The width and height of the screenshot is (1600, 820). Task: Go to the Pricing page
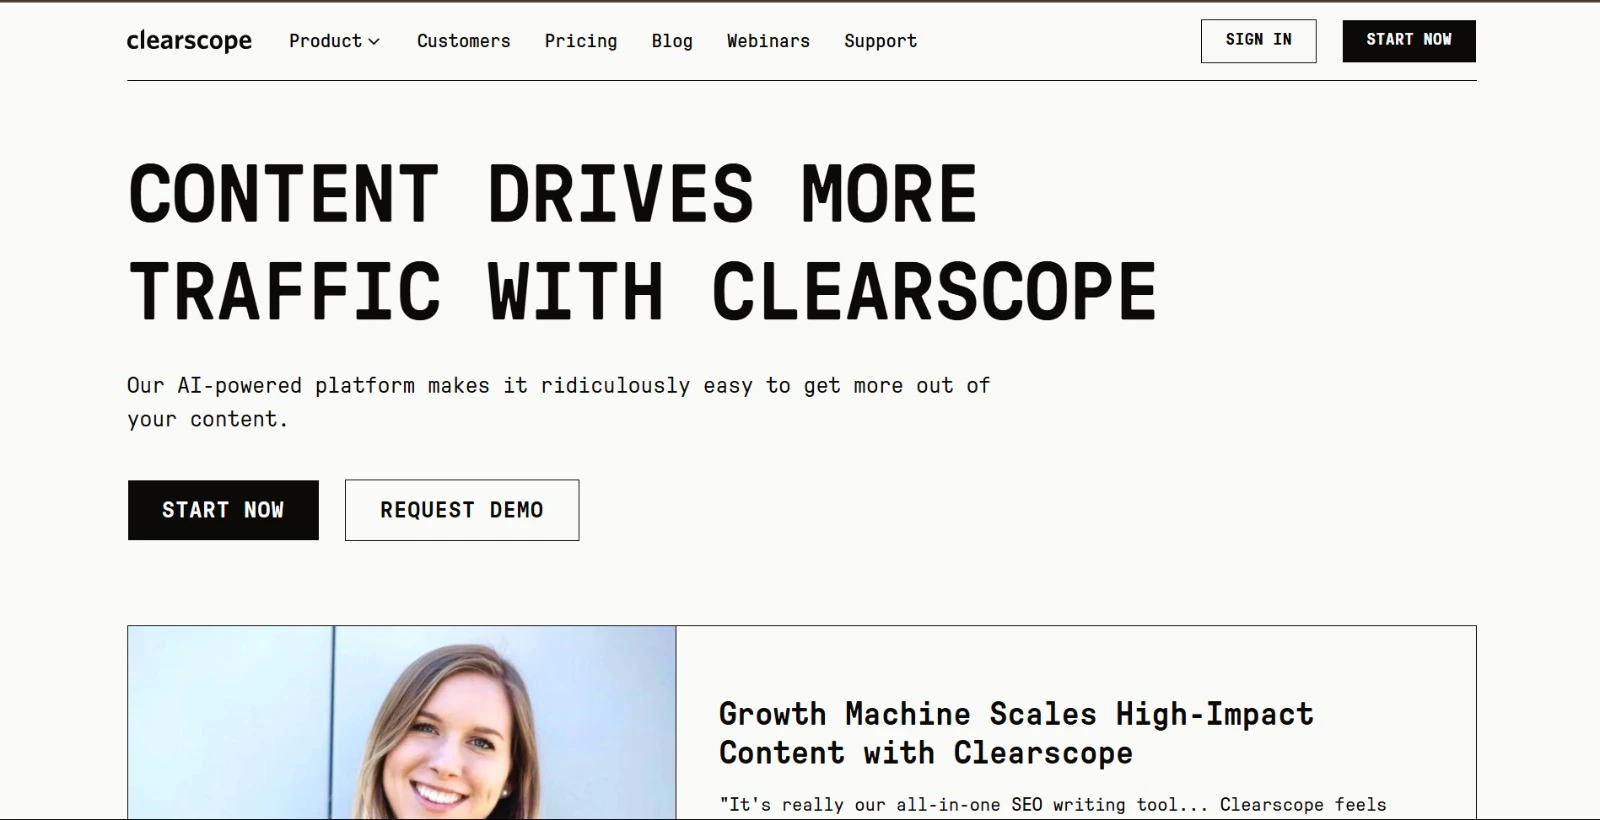pos(581,41)
